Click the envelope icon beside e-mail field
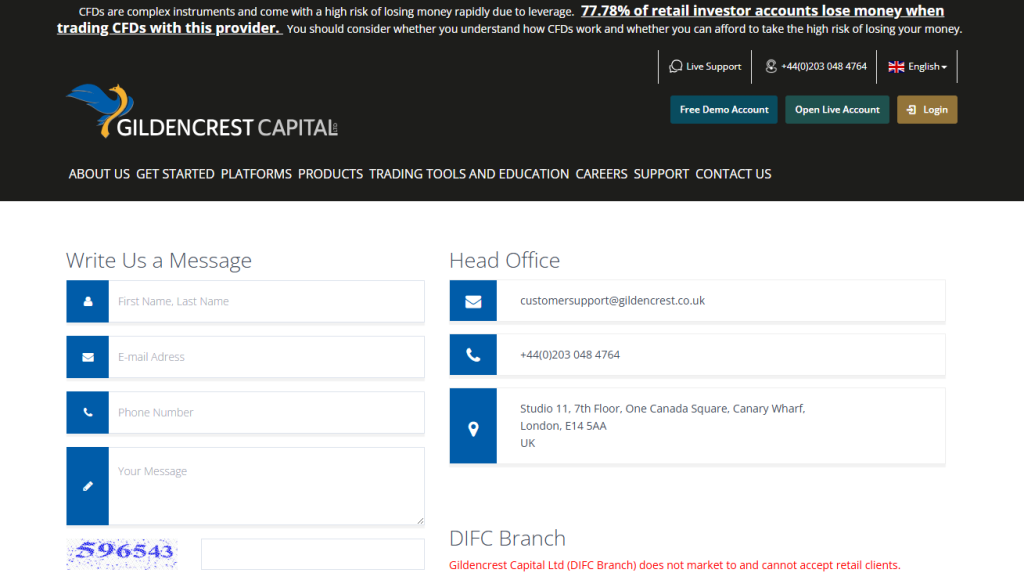 click(x=88, y=357)
